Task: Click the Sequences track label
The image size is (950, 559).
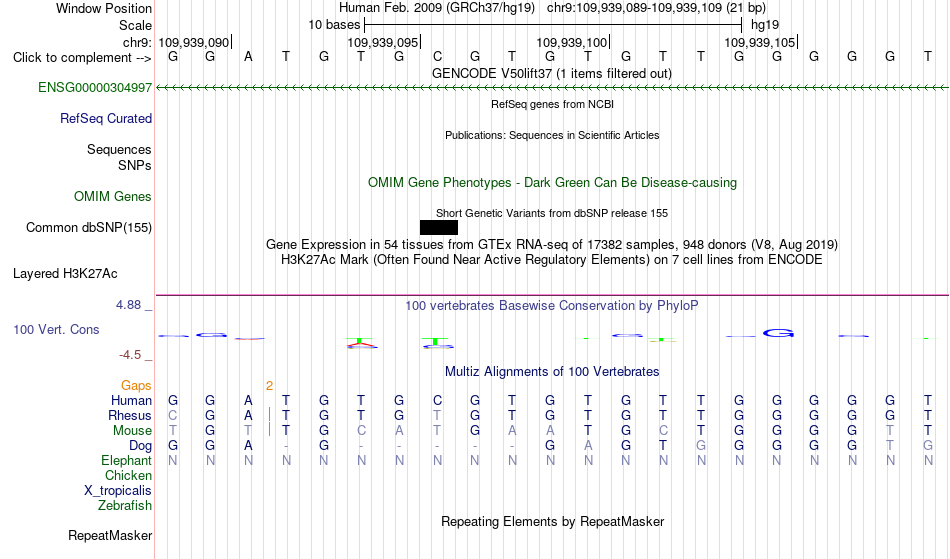Action: coord(119,150)
